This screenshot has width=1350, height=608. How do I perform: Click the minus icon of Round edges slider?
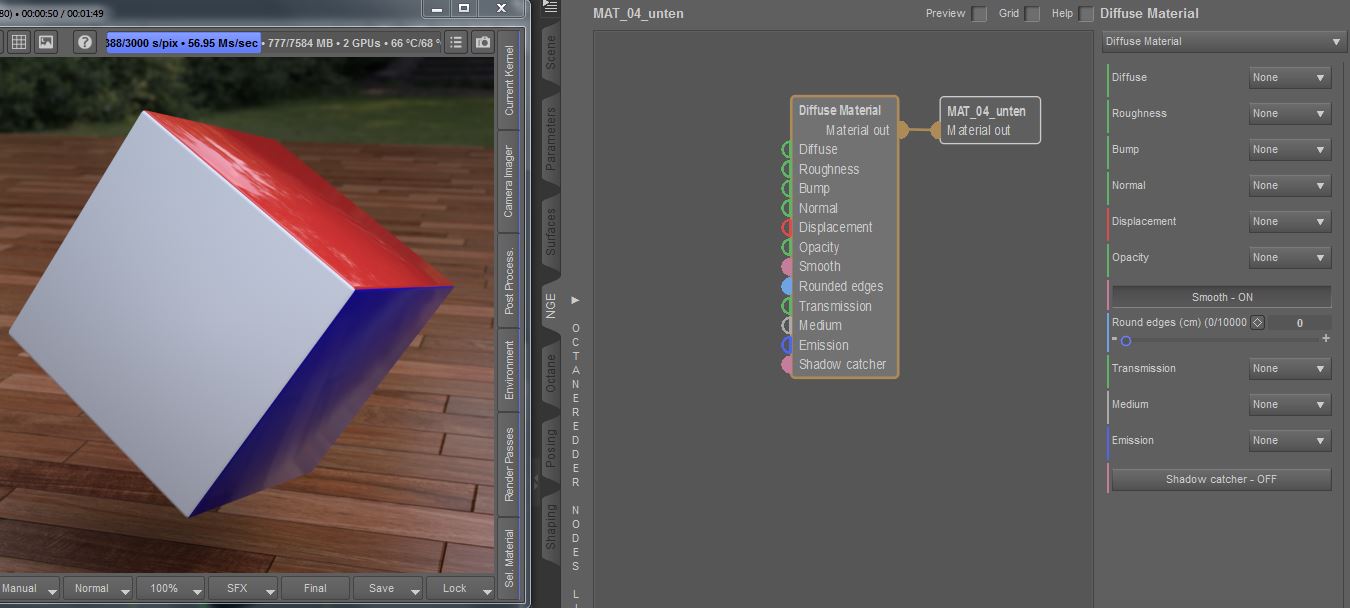click(1114, 339)
